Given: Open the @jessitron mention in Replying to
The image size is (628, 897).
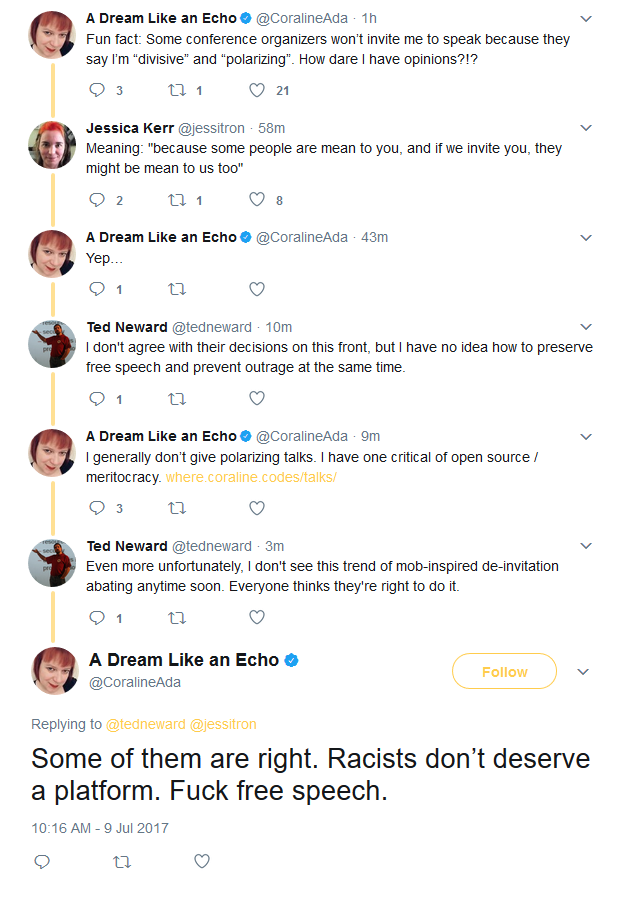Looking at the screenshot, I should point(223,724).
